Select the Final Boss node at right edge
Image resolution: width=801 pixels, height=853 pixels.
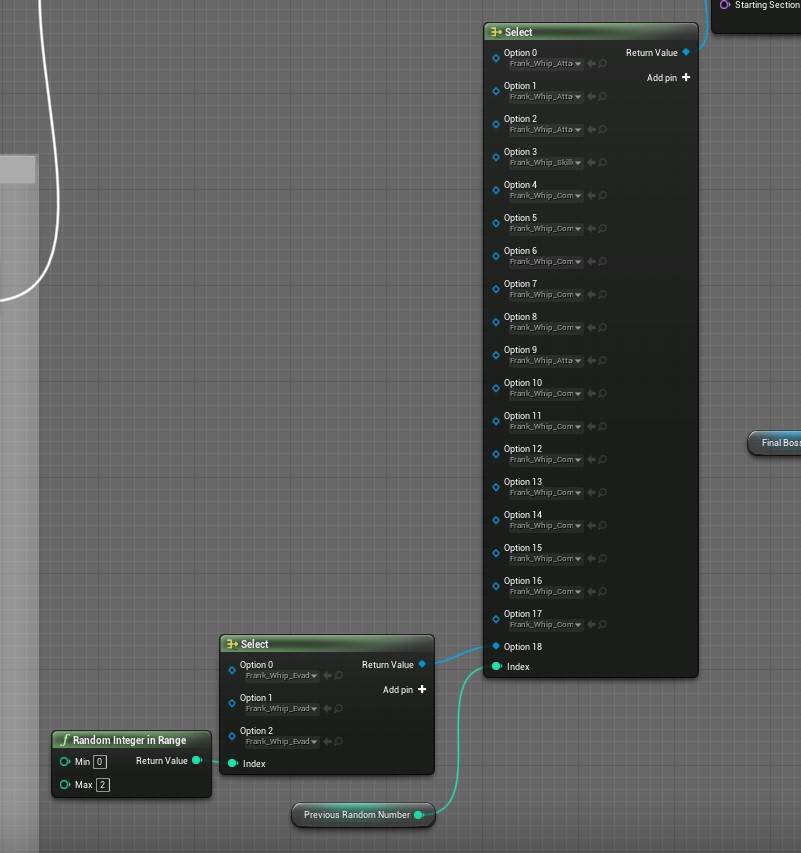[779, 443]
